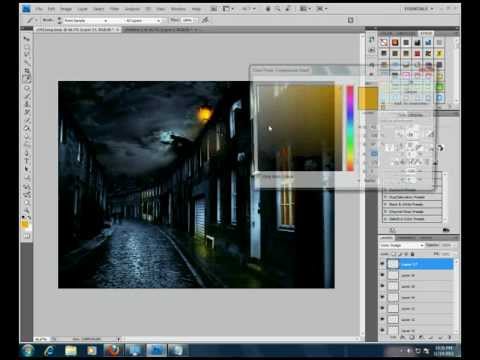This screenshot has height=360, width=480.
Task: Toggle Quick Mask mode icon
Action: point(27,236)
